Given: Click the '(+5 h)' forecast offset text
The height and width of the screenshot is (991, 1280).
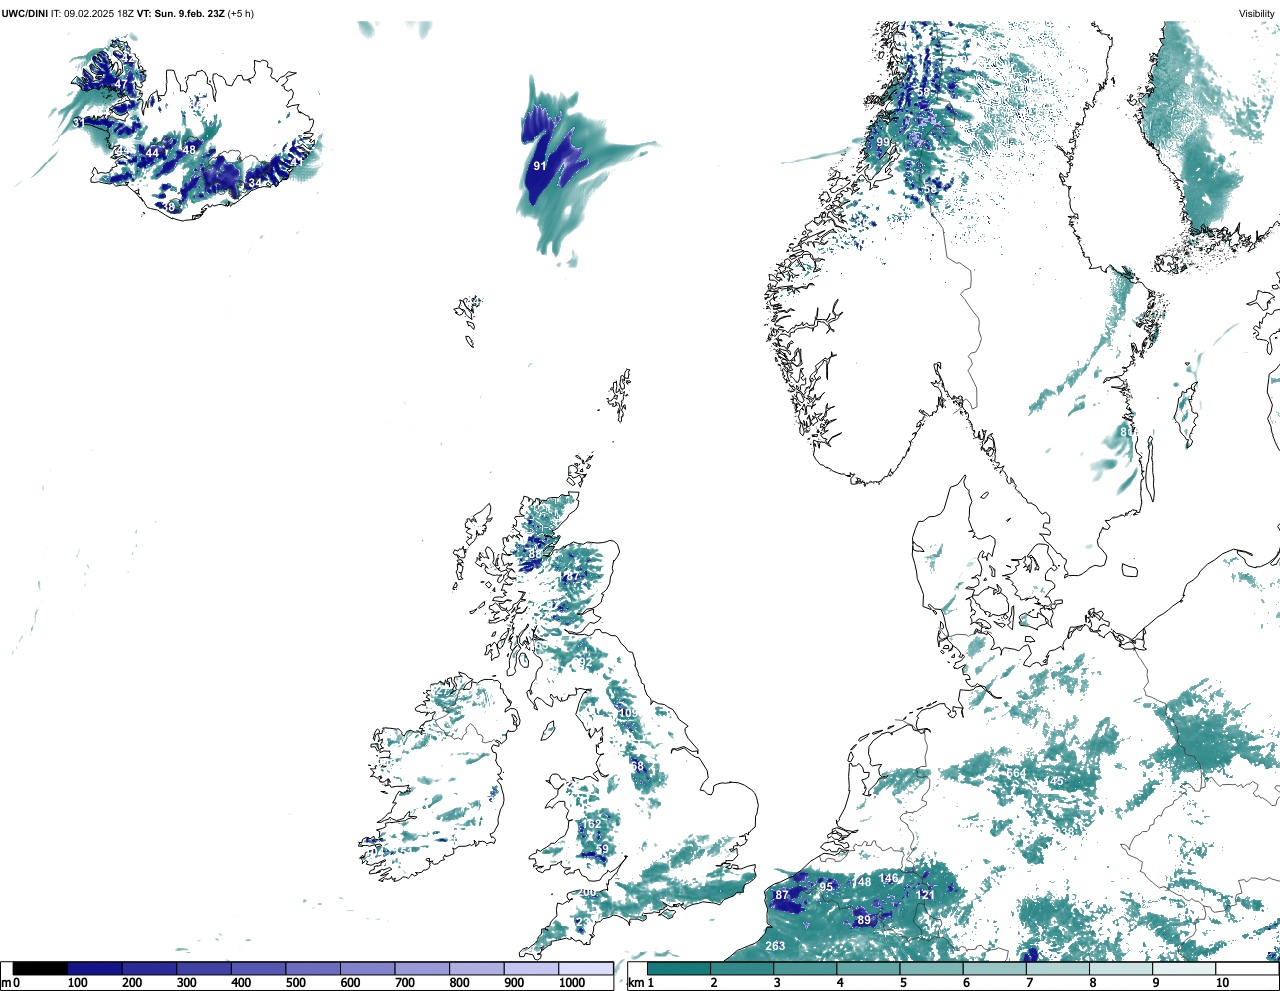Looking at the screenshot, I should [241, 14].
